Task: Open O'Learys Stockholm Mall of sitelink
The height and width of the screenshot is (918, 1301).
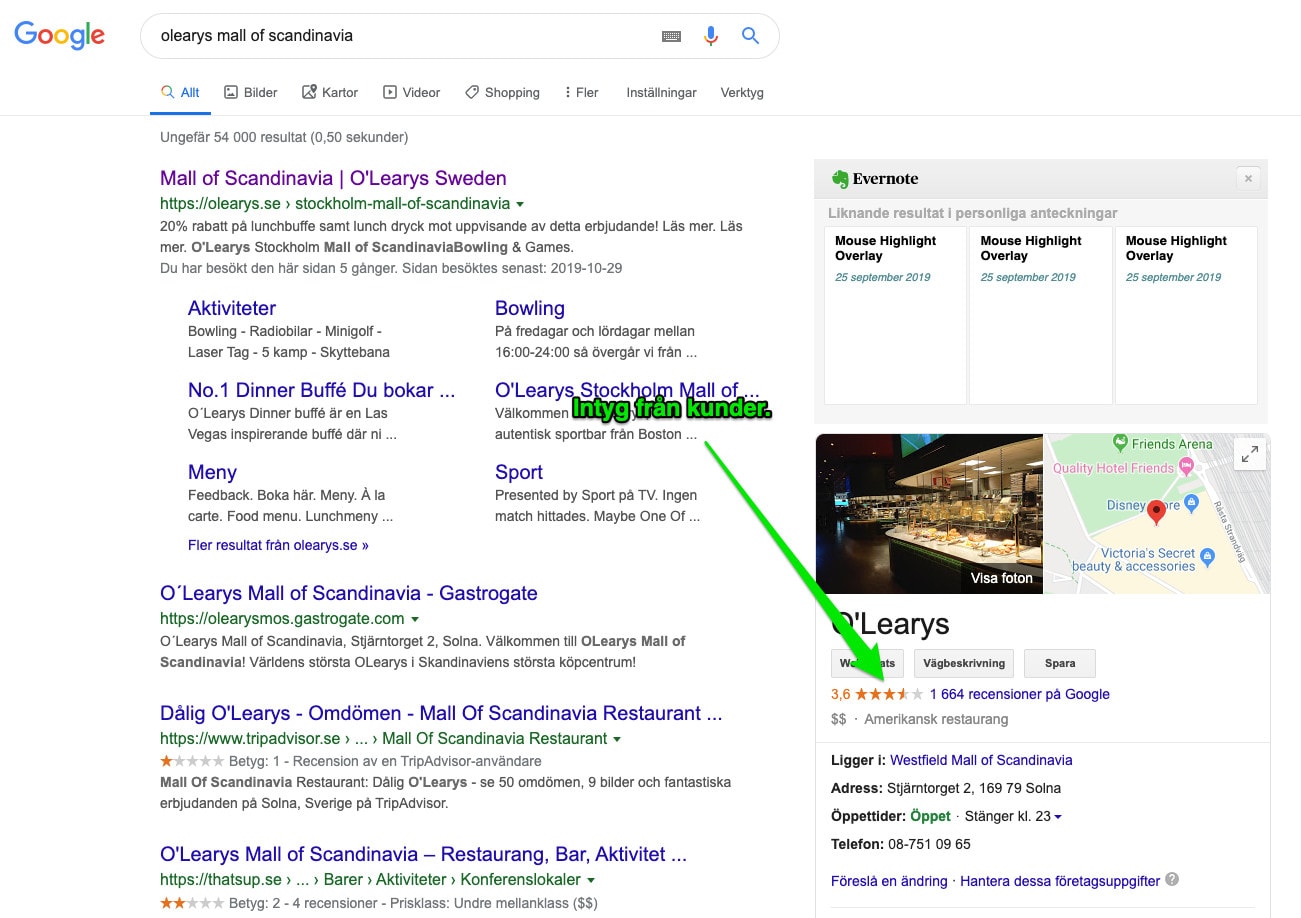Action: (627, 390)
